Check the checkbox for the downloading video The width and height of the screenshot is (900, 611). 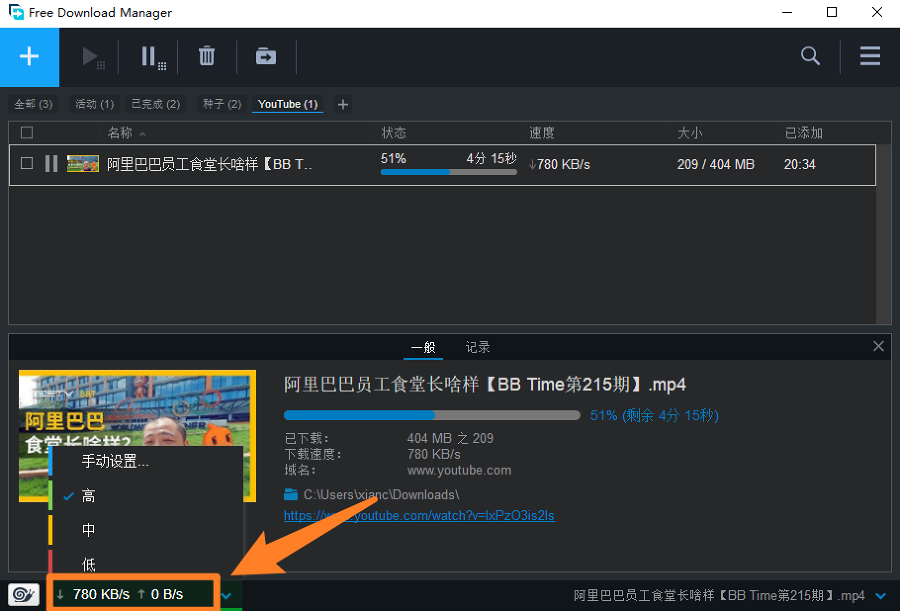pos(27,163)
